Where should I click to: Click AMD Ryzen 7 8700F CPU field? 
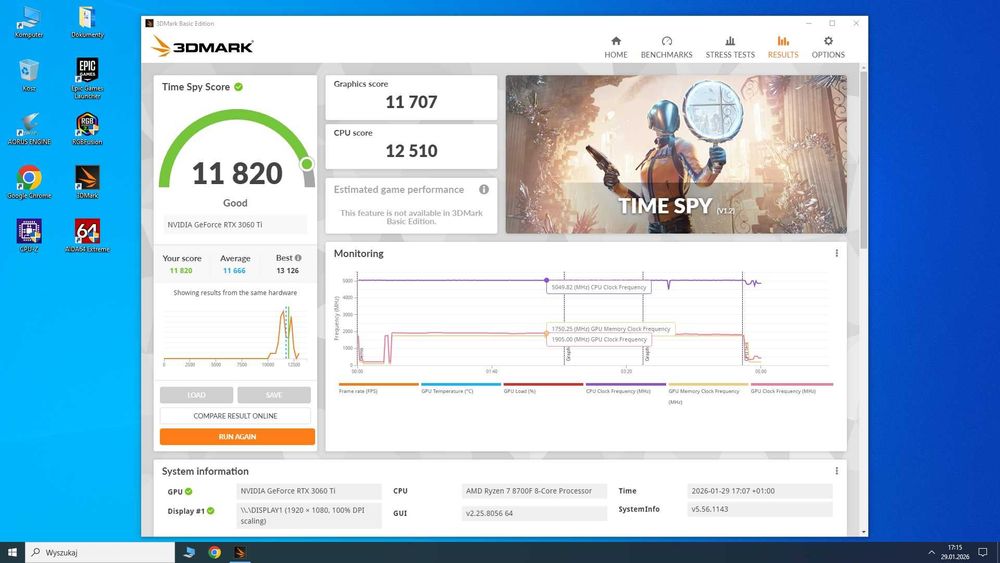(x=534, y=491)
